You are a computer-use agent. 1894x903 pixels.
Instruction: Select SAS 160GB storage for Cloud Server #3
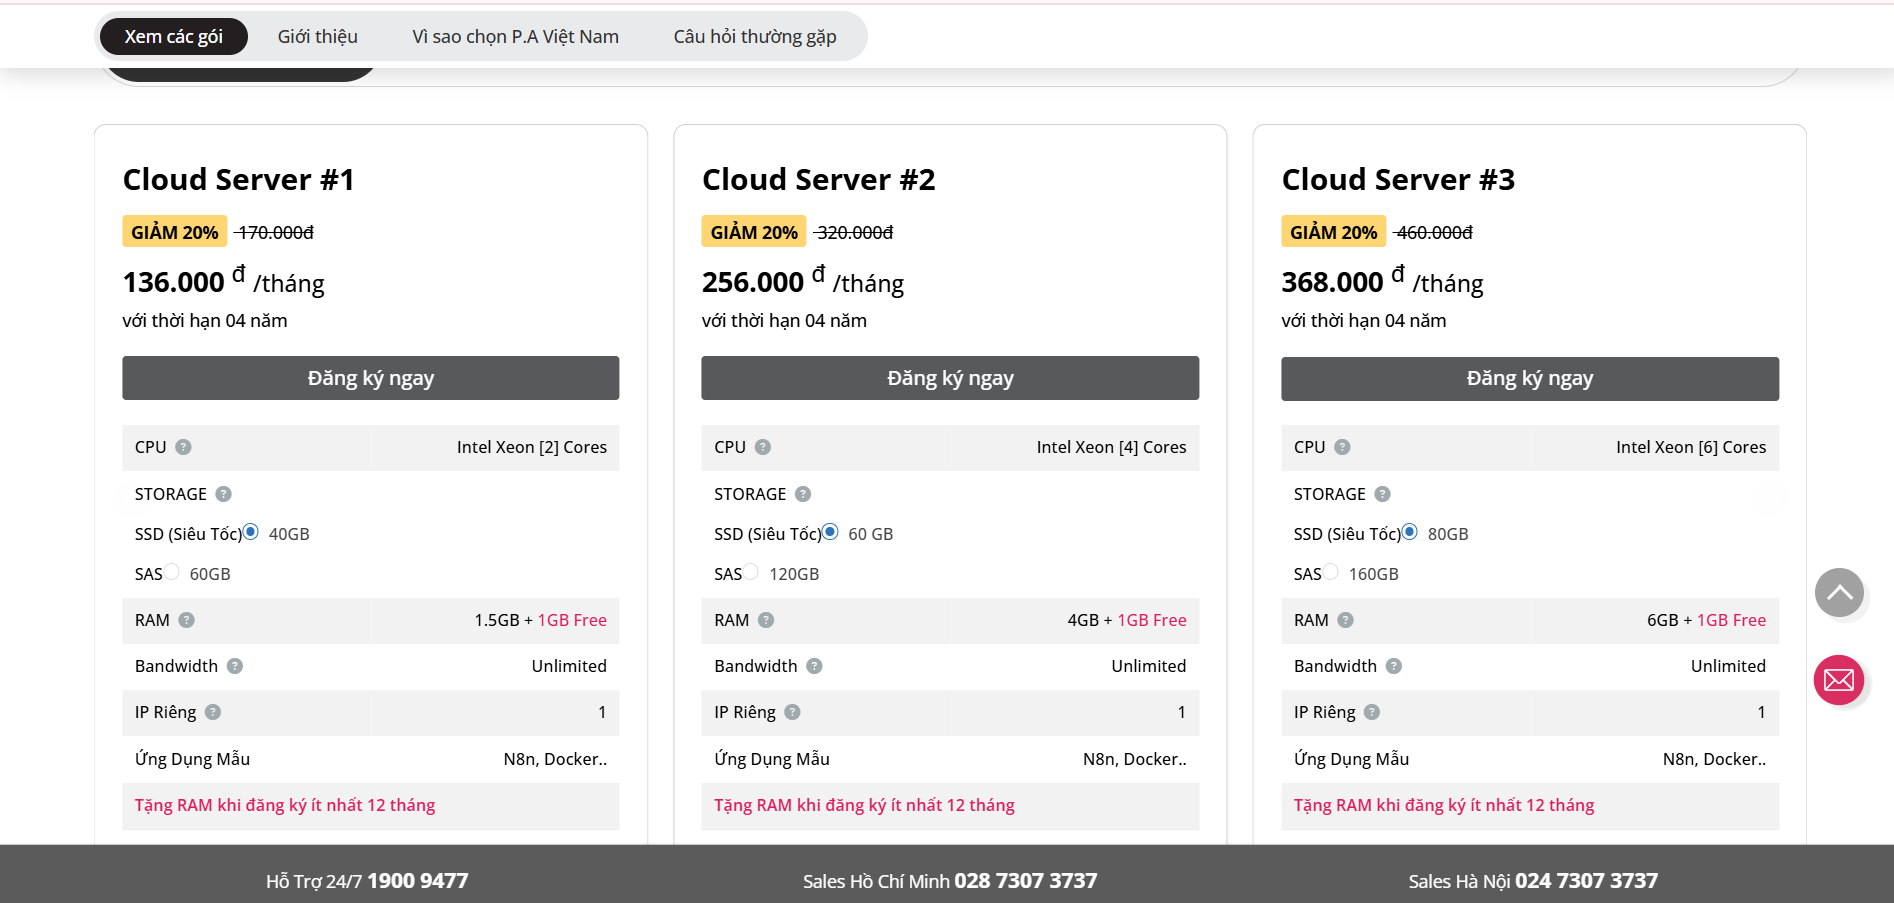pos(1331,572)
